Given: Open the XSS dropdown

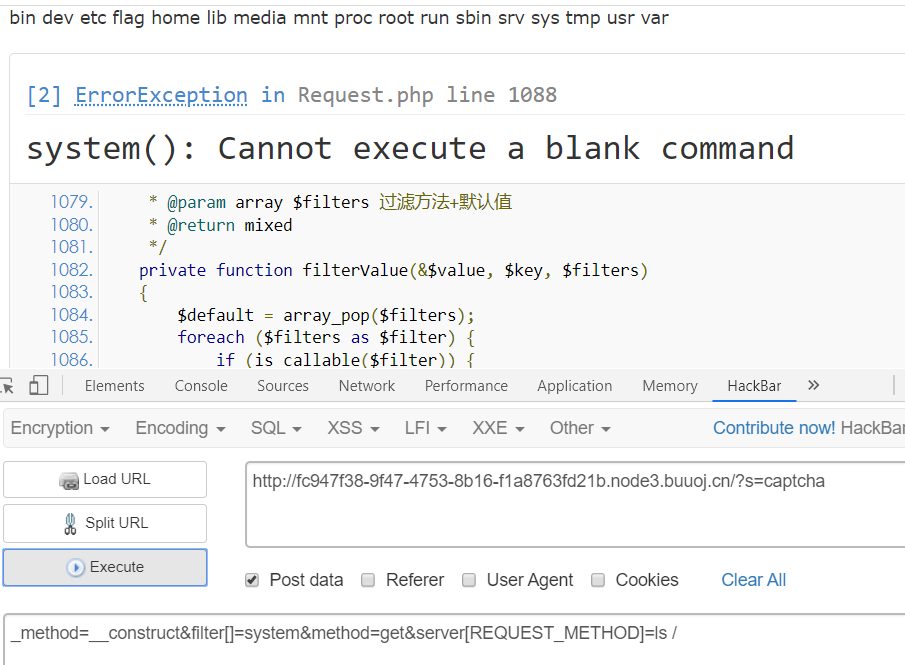Looking at the screenshot, I should 353,428.
